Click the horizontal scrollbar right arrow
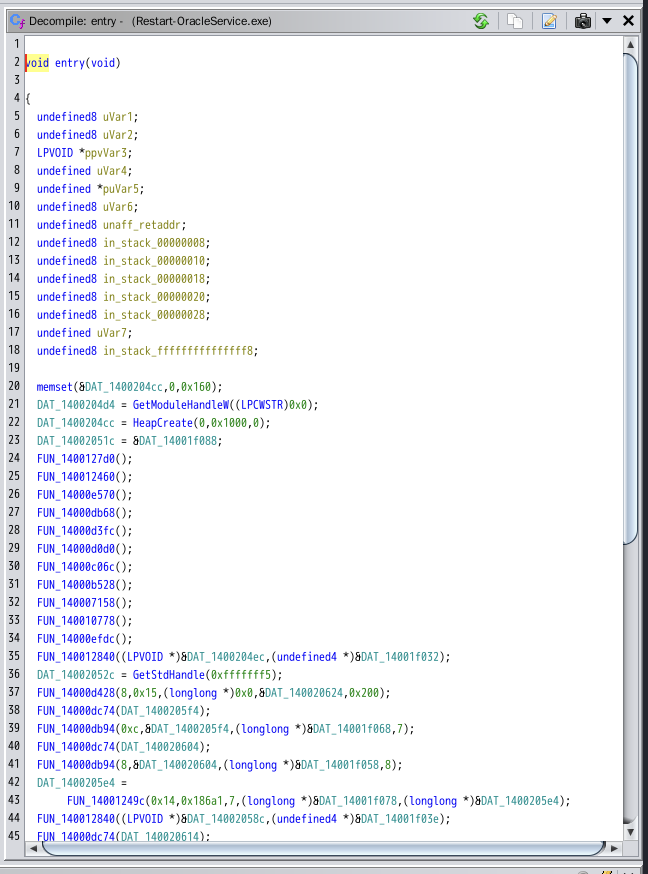Viewport: 648px width, 874px height. pyautogui.click(x=613, y=848)
